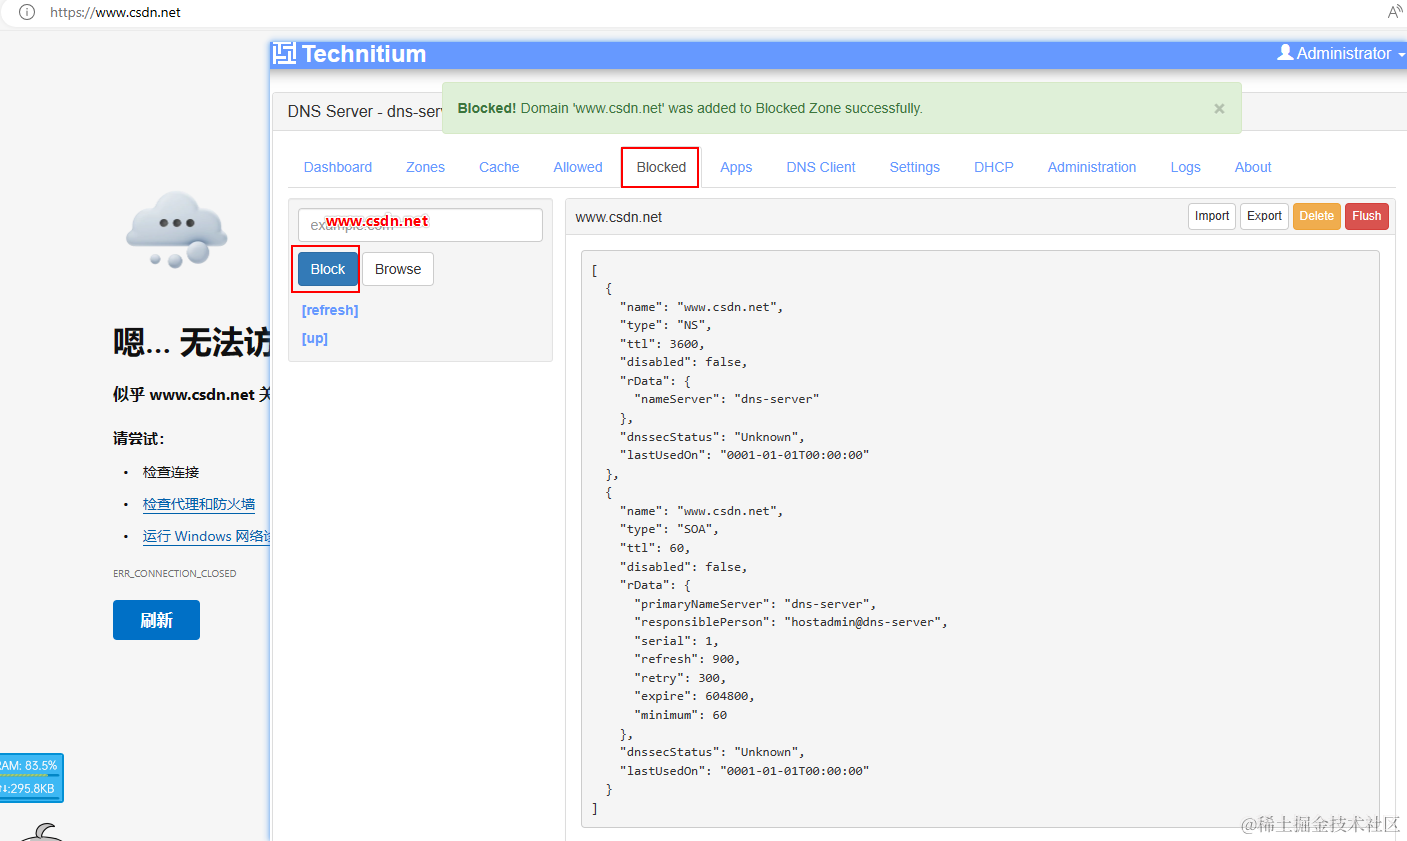Viewport: 1407px width, 841px height.
Task: Dismiss the Blocked success alert
Action: (1219, 109)
